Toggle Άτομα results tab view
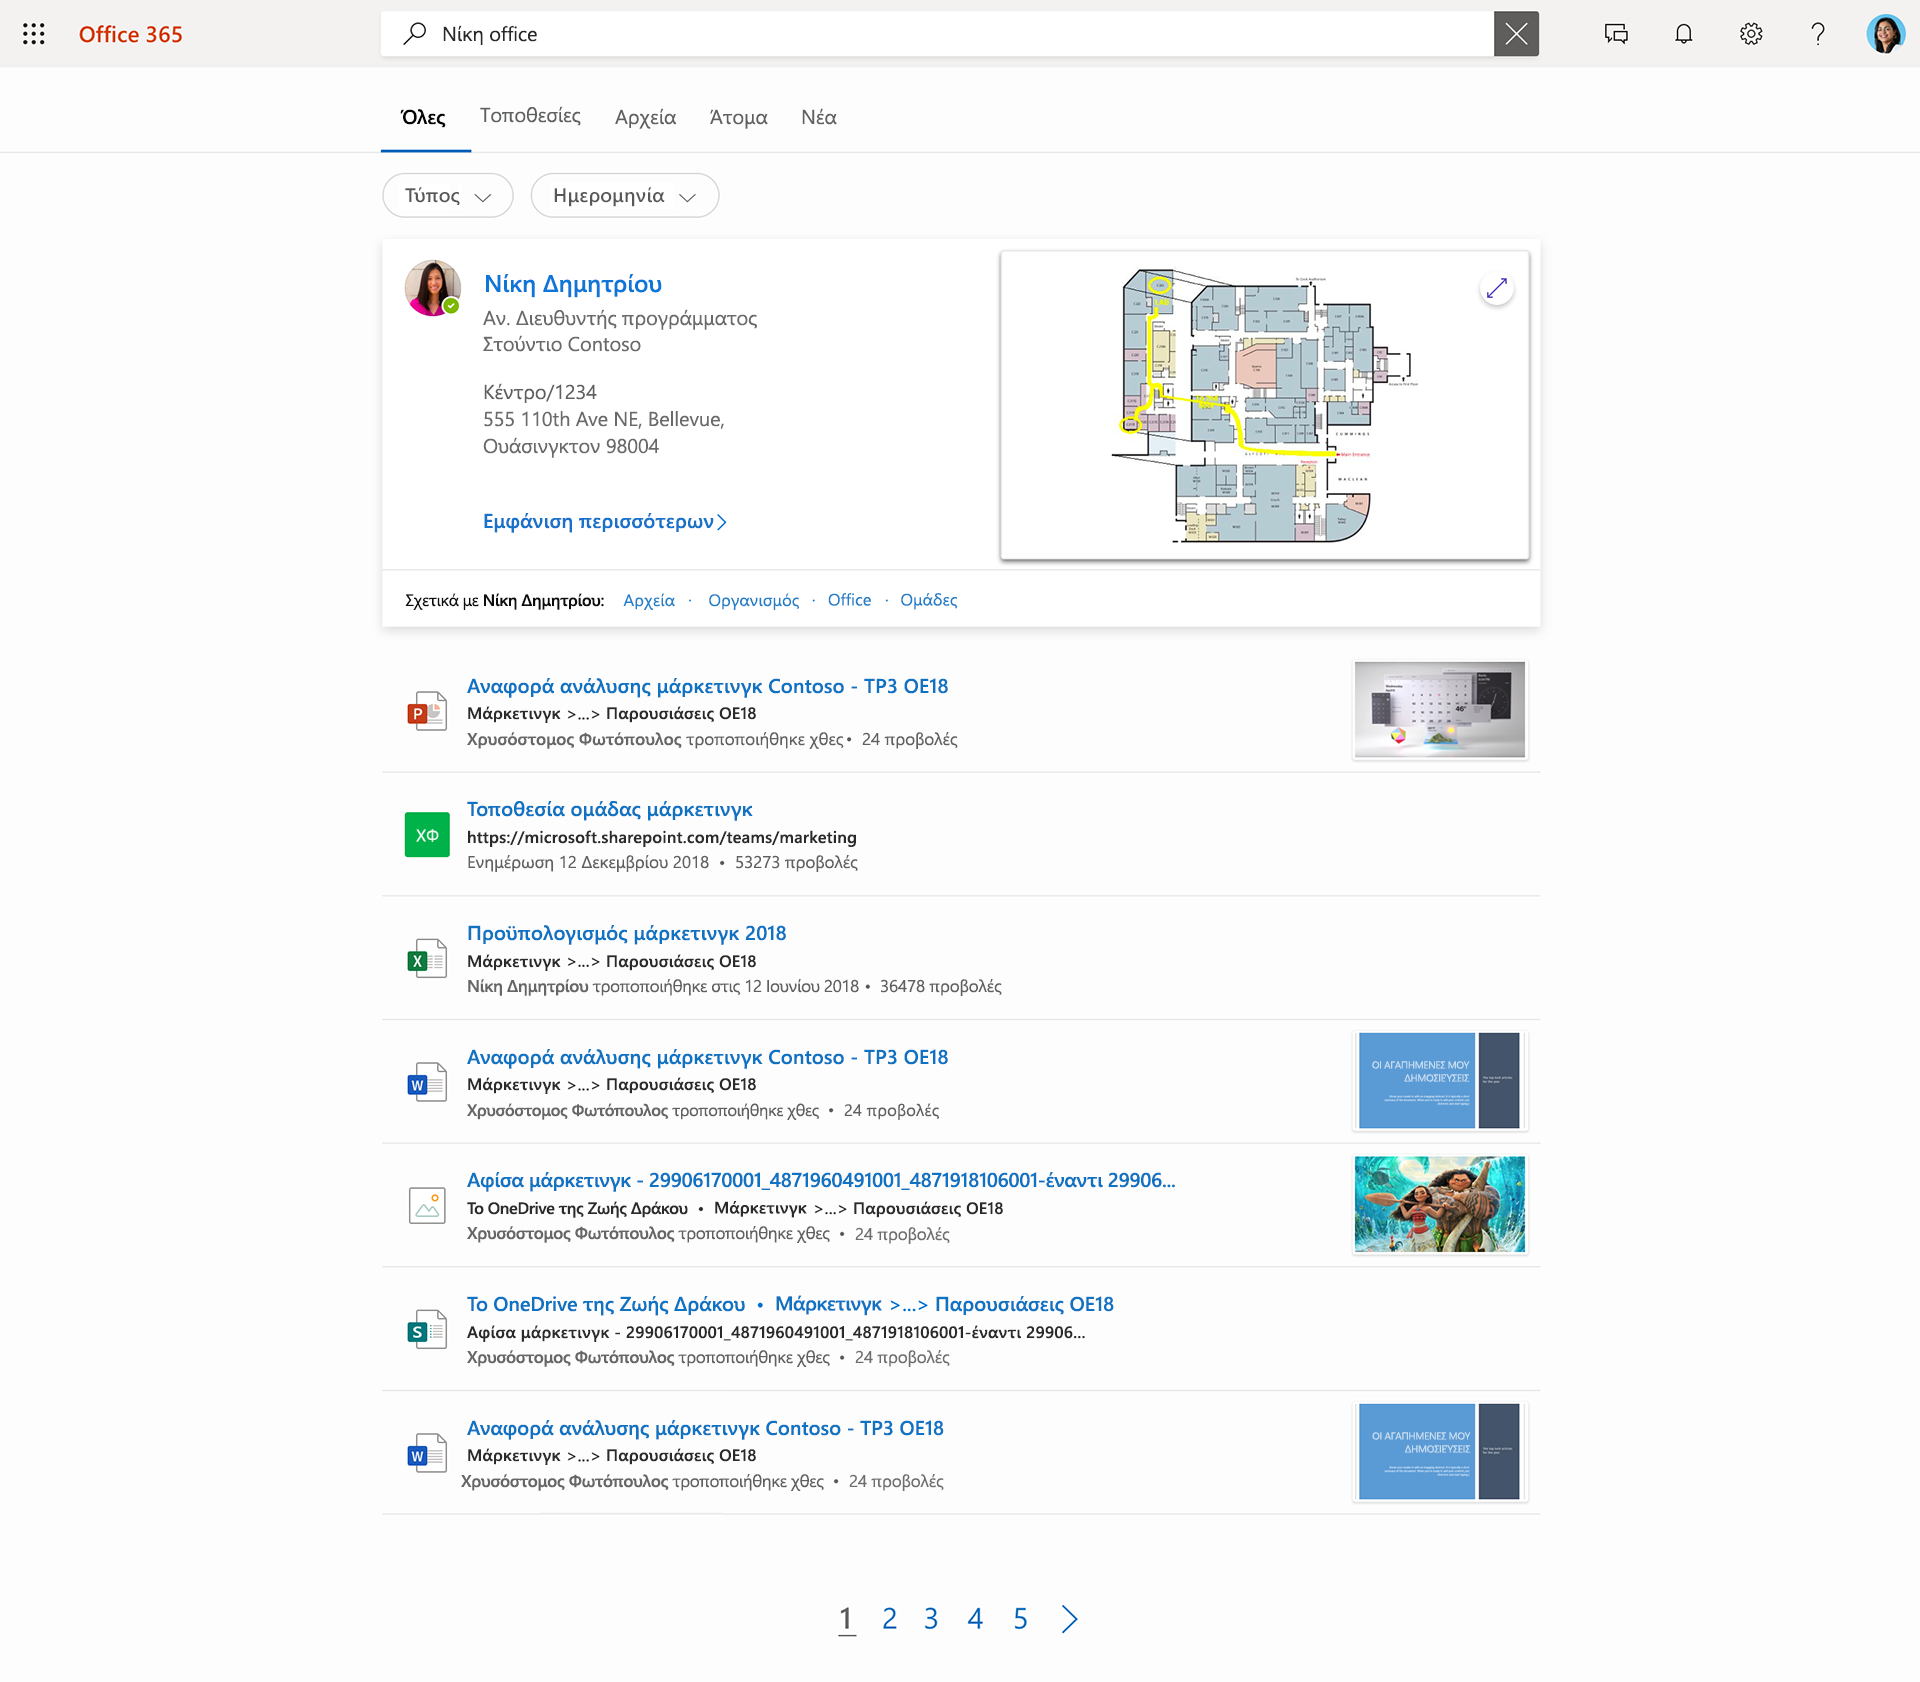The image size is (1920, 1682). pos(736,116)
